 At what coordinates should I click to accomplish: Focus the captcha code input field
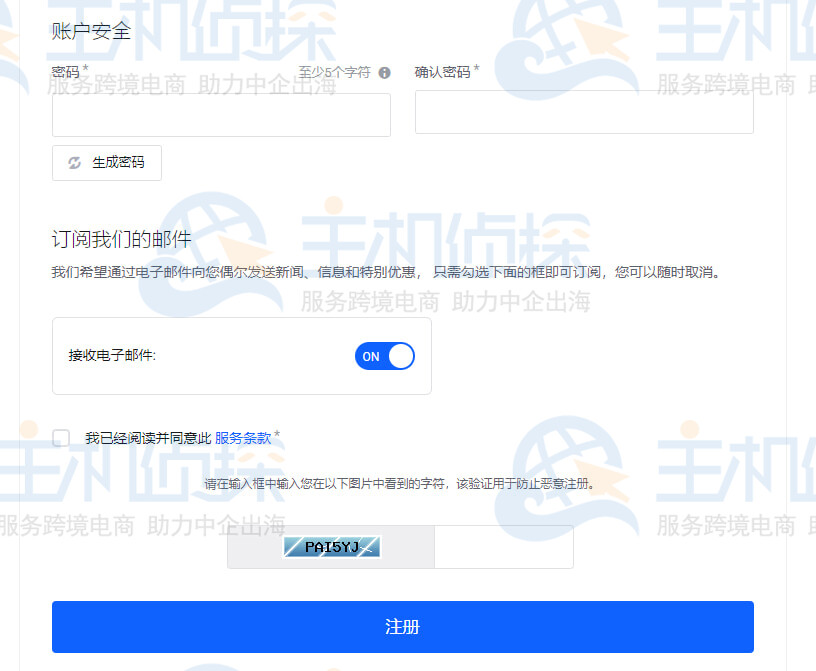tap(504, 547)
